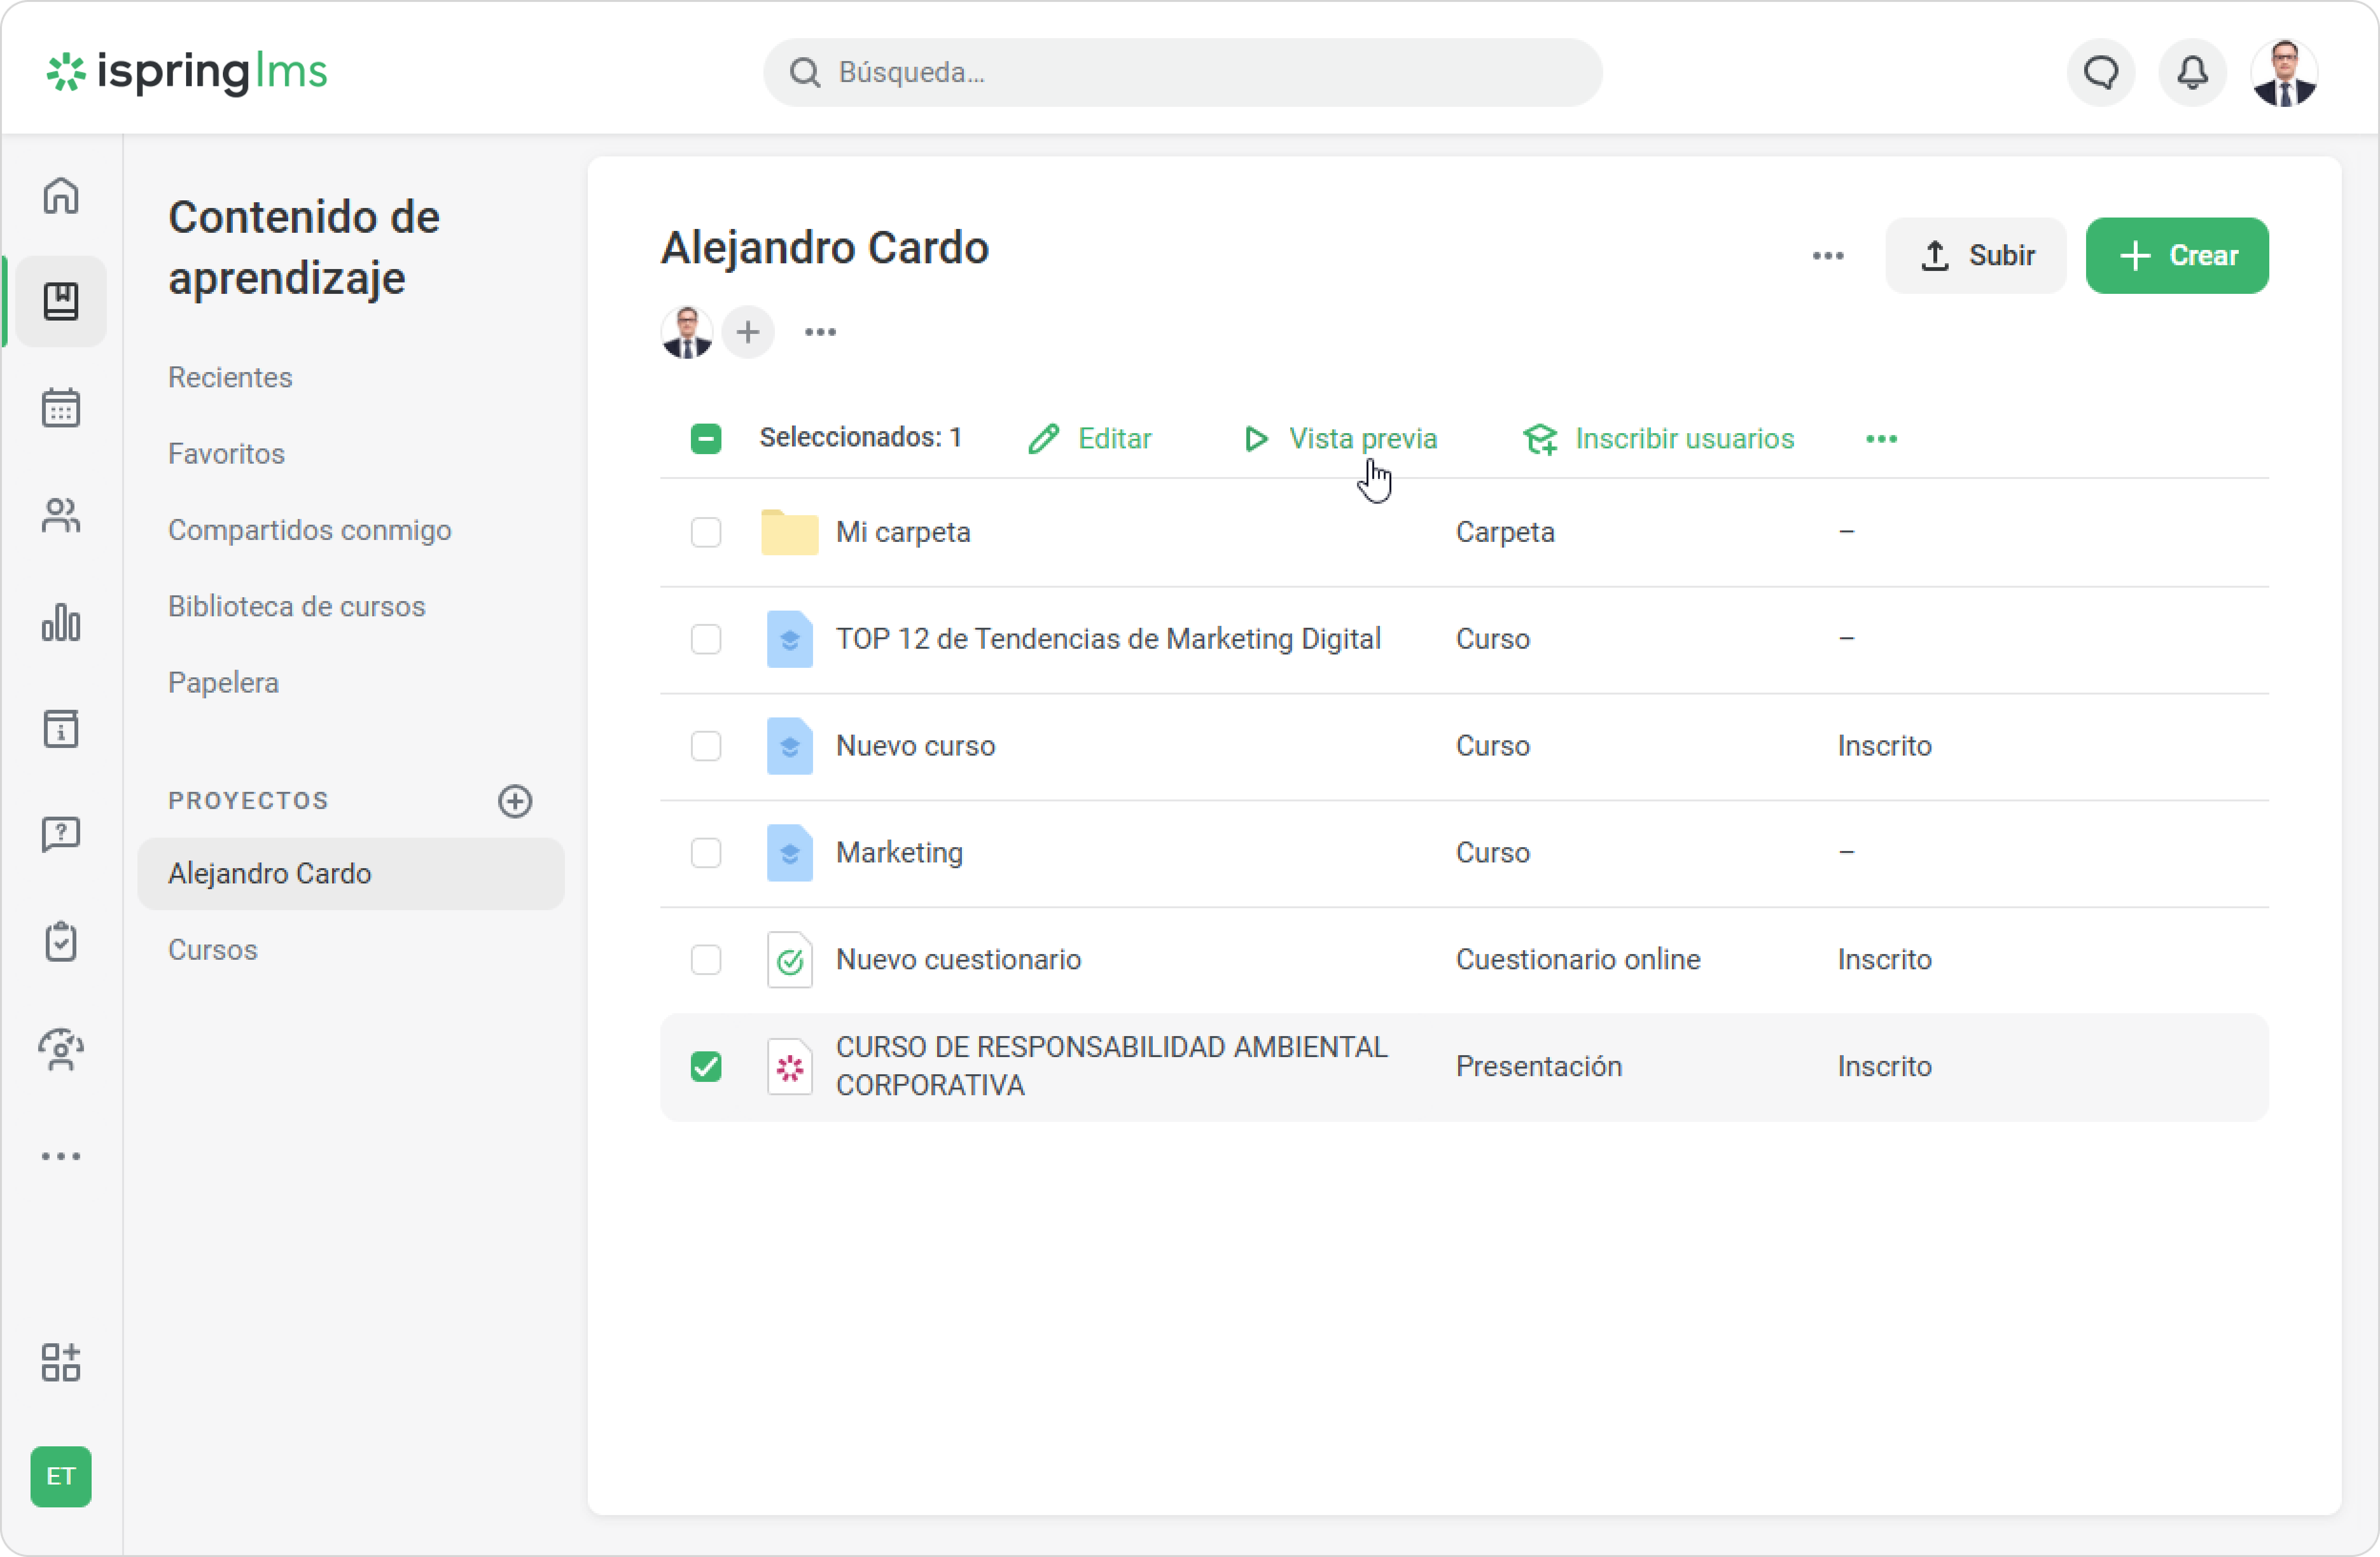
Task: Open the users icon in sidebar
Action: [61, 515]
